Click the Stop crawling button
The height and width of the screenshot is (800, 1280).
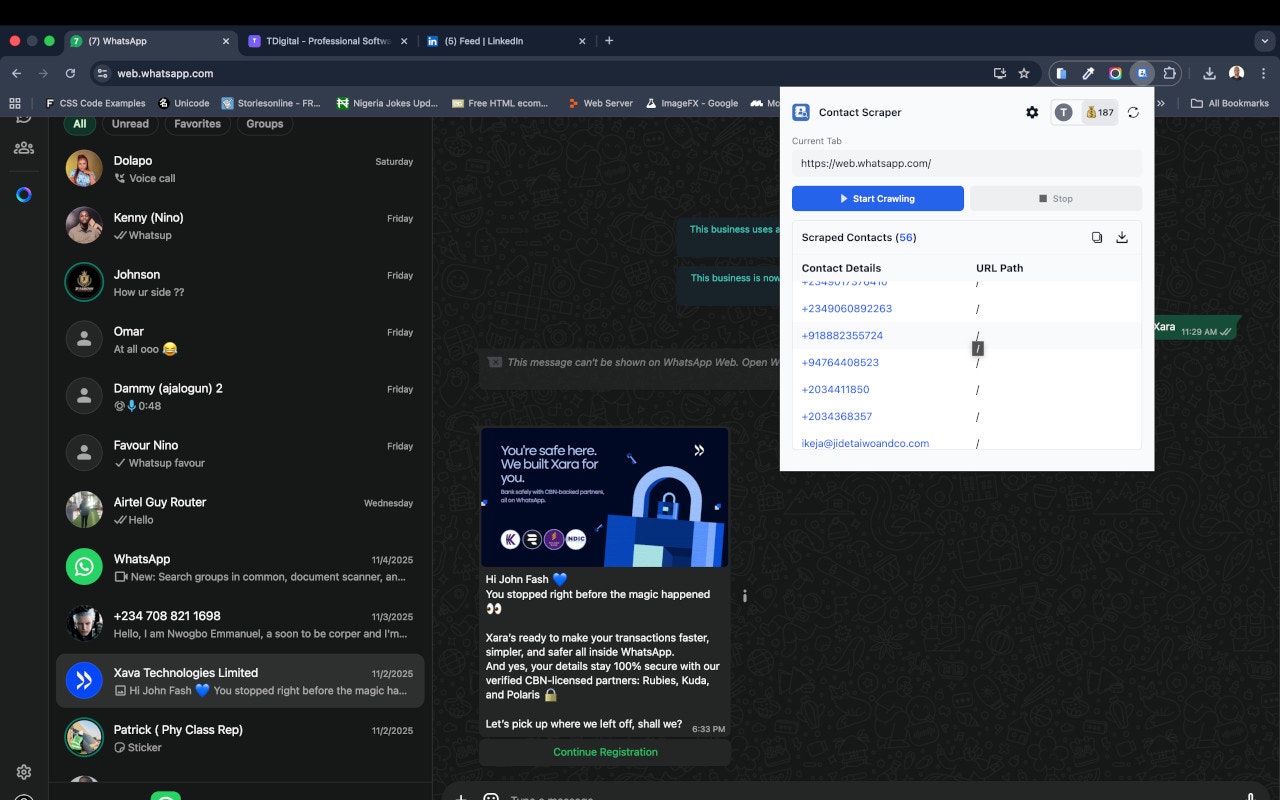tap(1056, 198)
